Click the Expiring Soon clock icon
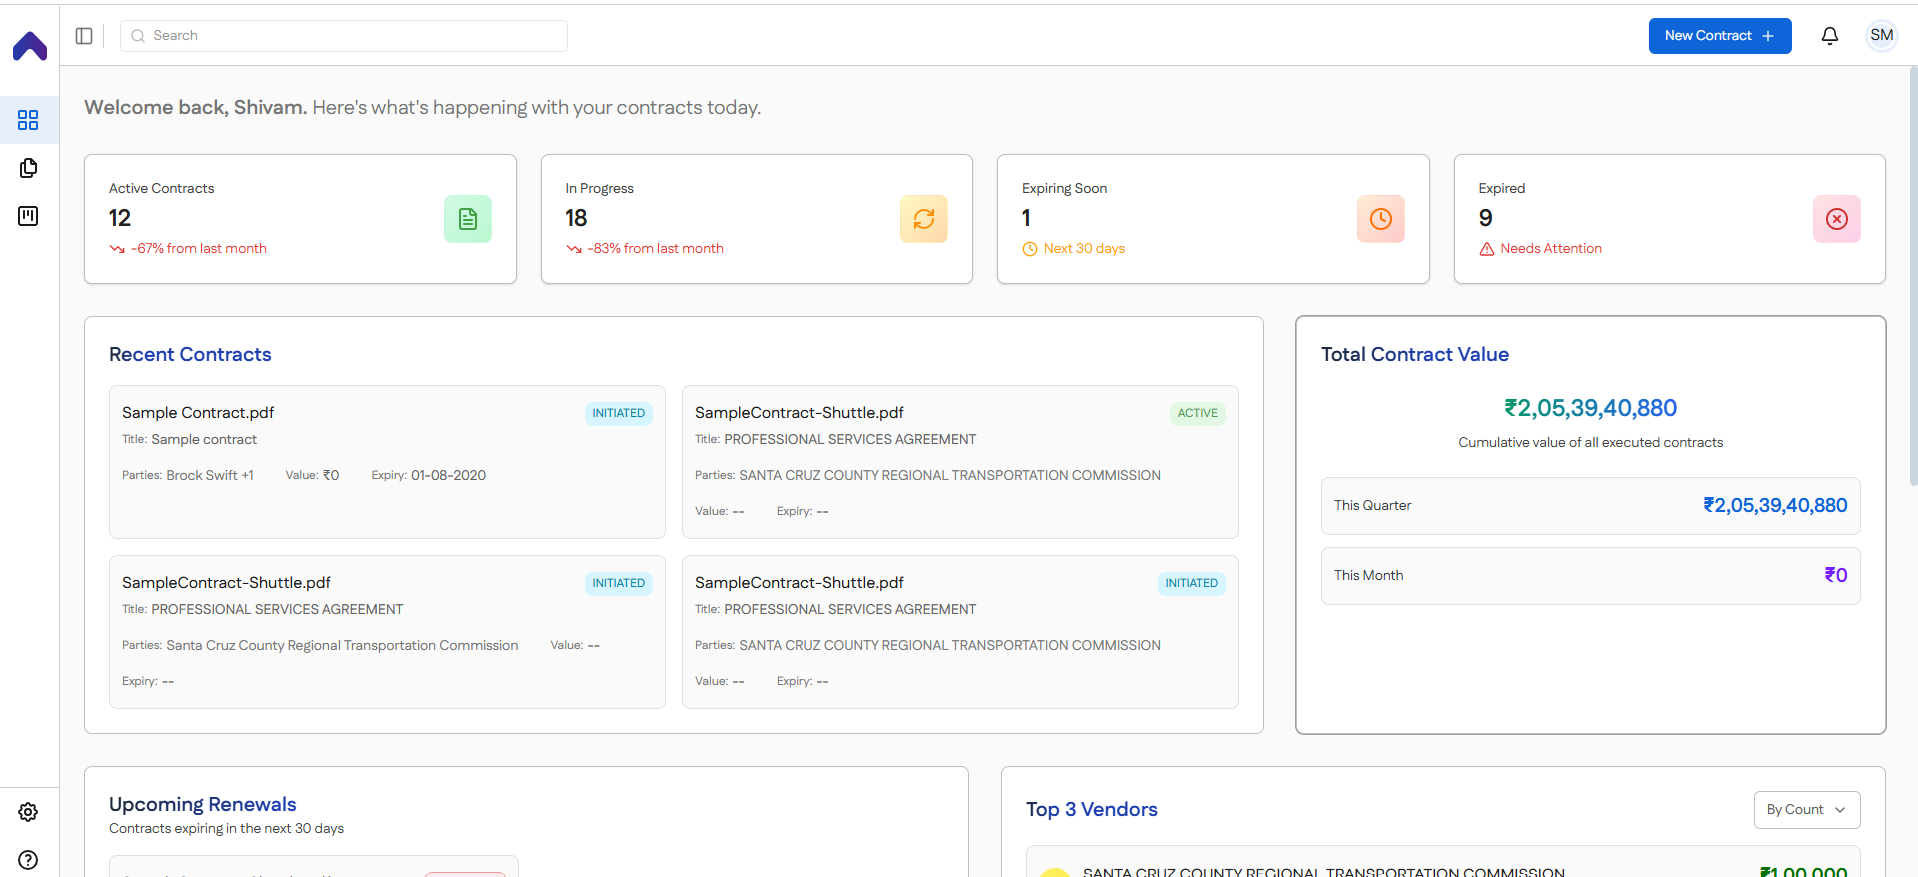1918x877 pixels. tap(1380, 219)
